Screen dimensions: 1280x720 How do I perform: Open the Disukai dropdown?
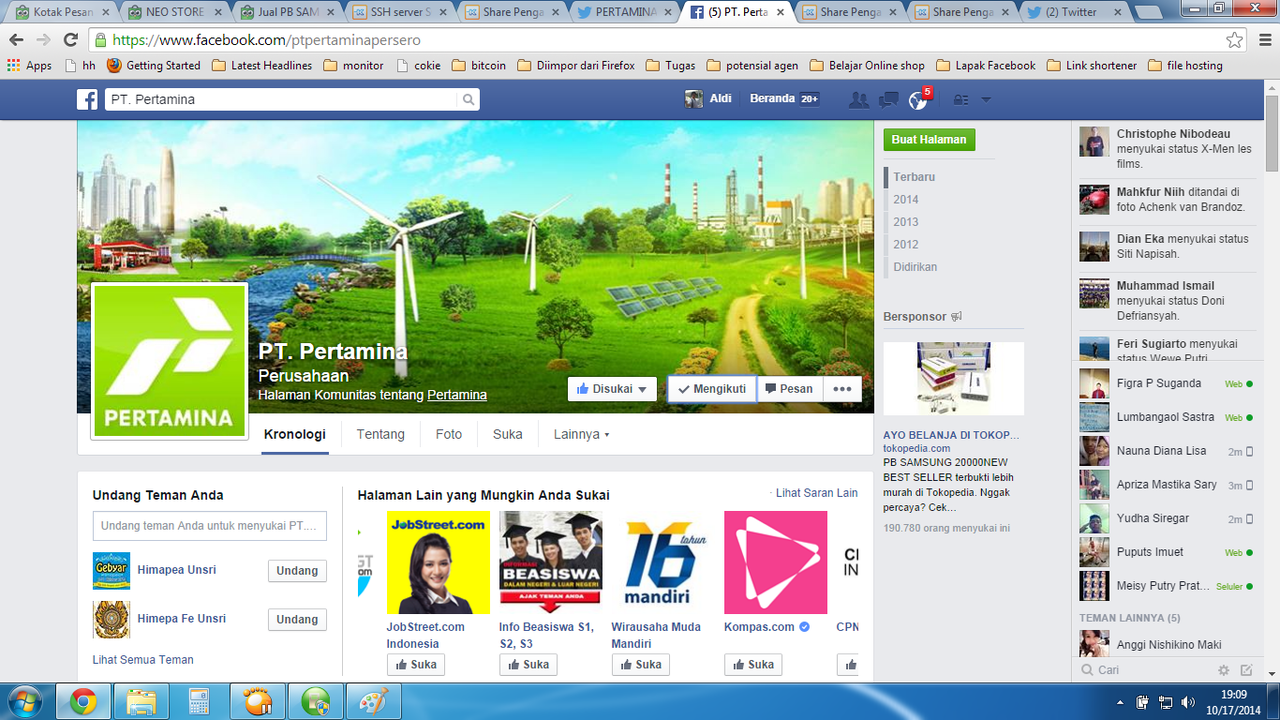point(612,389)
